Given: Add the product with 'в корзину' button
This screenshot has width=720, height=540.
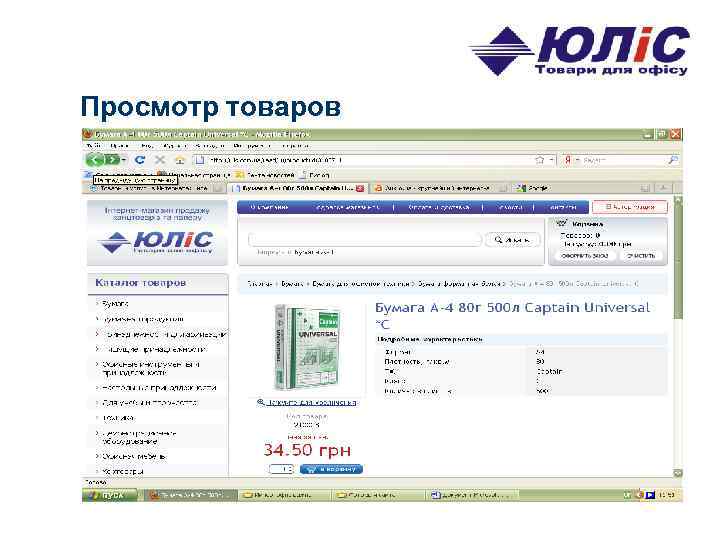Looking at the screenshot, I should [331, 469].
